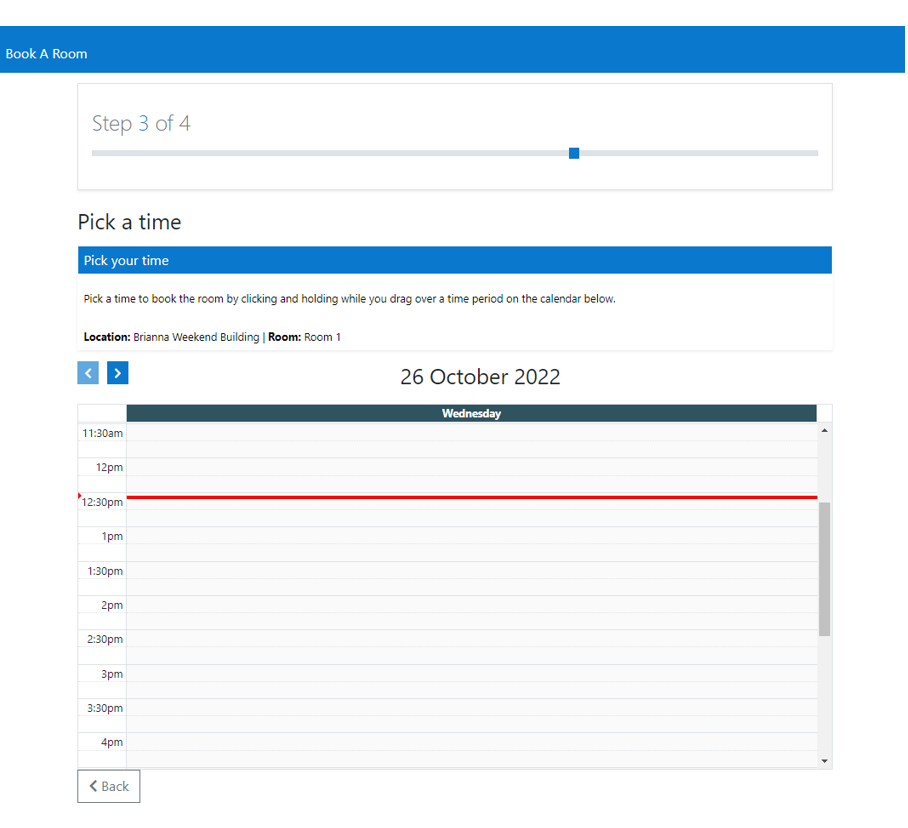Click the calendar scrollbar up arrow
This screenshot has width=908, height=828.
point(824,431)
